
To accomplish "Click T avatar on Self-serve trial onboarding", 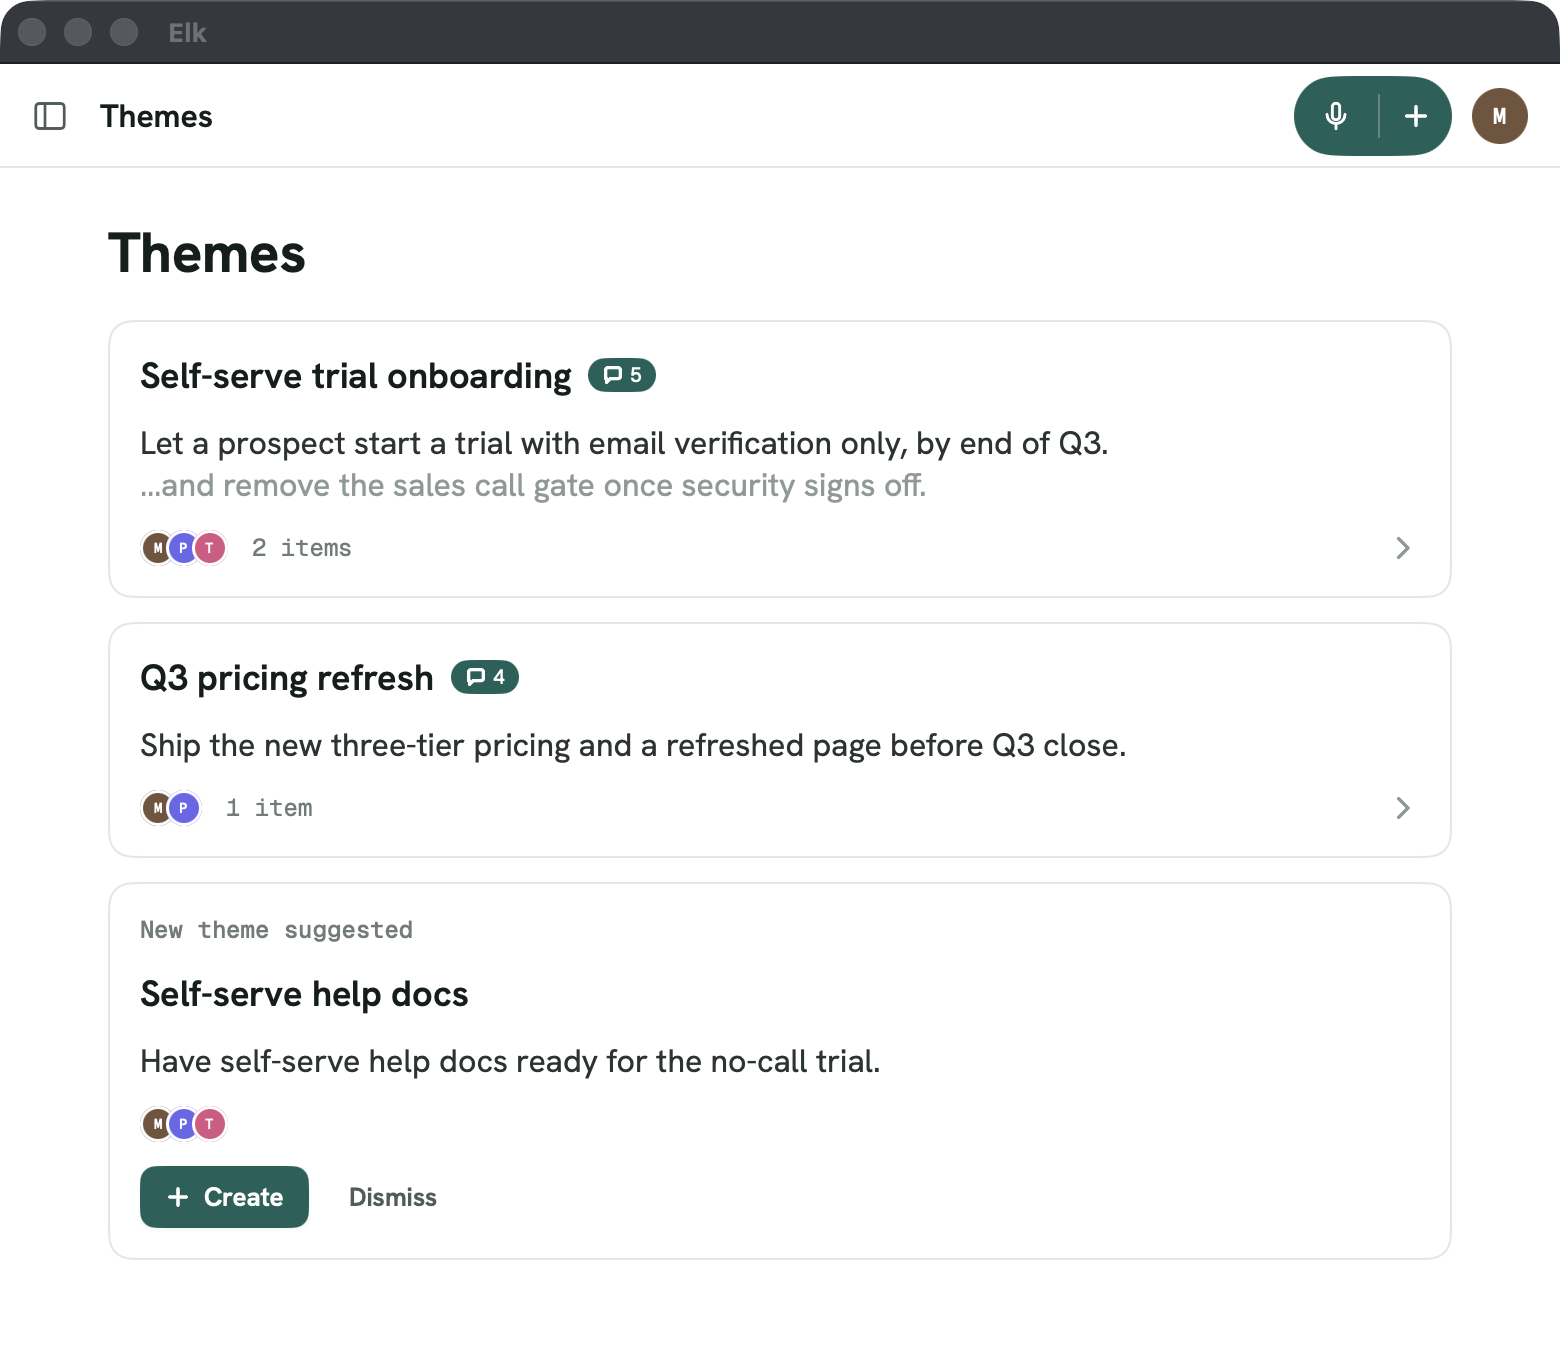I will point(209,548).
